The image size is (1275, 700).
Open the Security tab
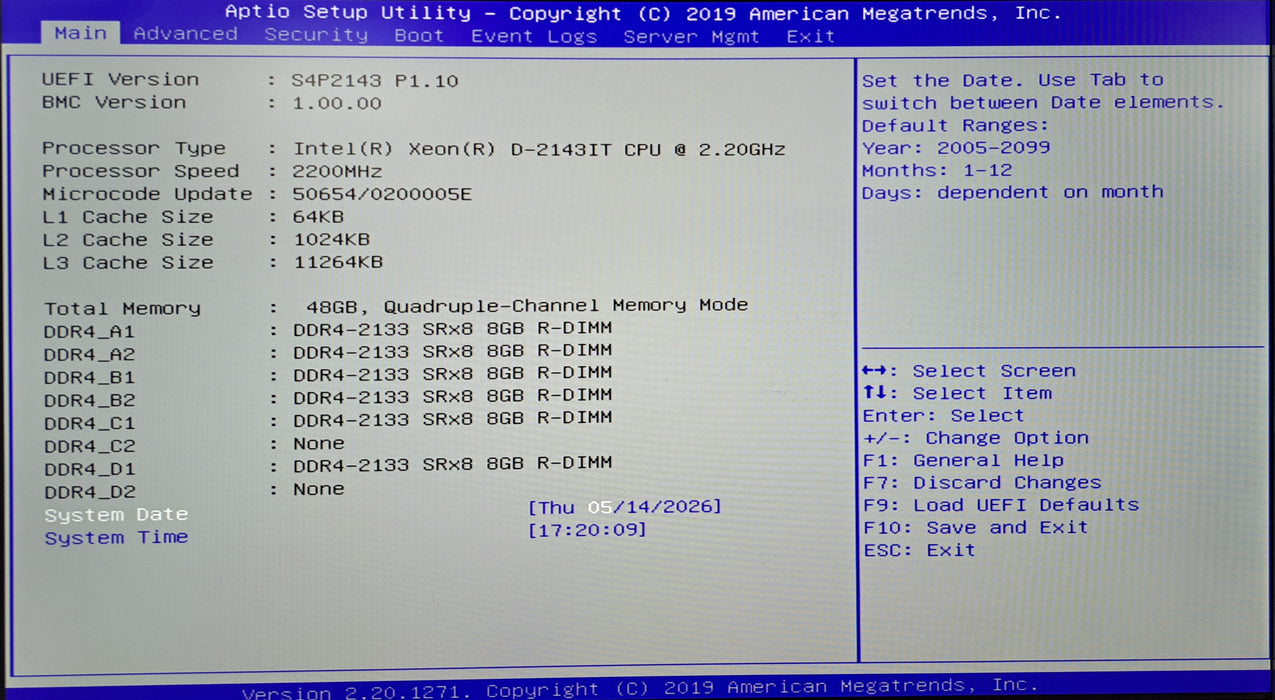[x=316, y=35]
